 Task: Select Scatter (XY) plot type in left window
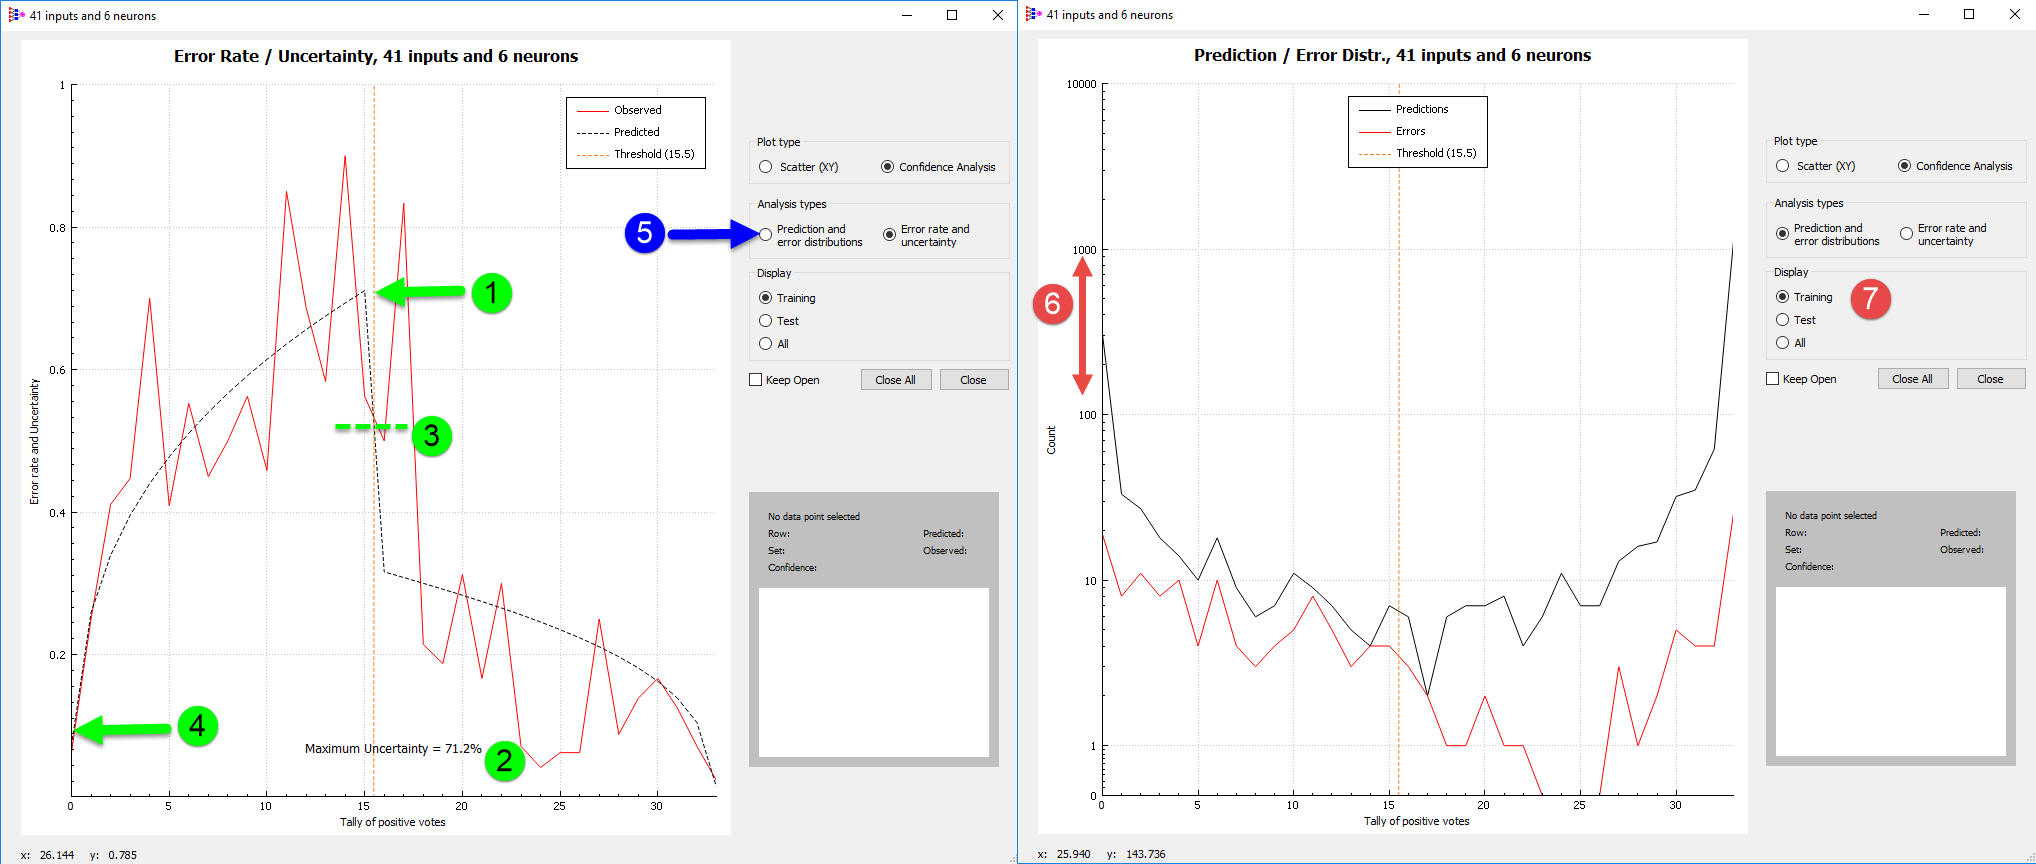(766, 167)
